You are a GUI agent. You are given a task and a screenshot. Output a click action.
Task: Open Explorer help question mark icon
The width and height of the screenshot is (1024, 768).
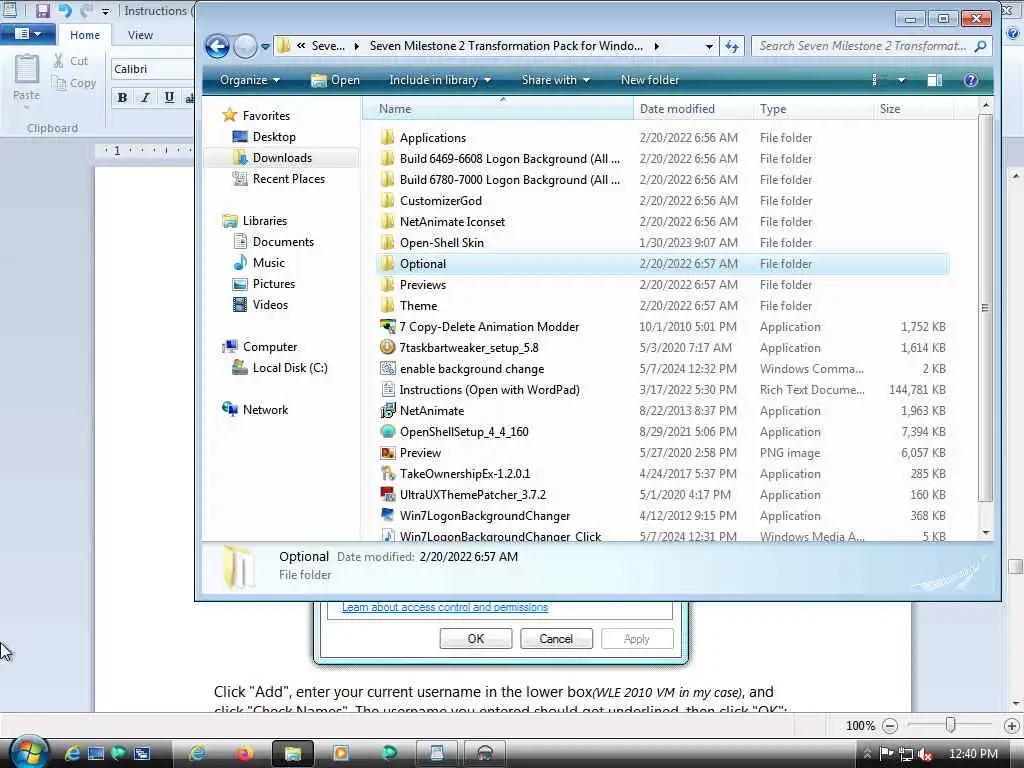(971, 80)
